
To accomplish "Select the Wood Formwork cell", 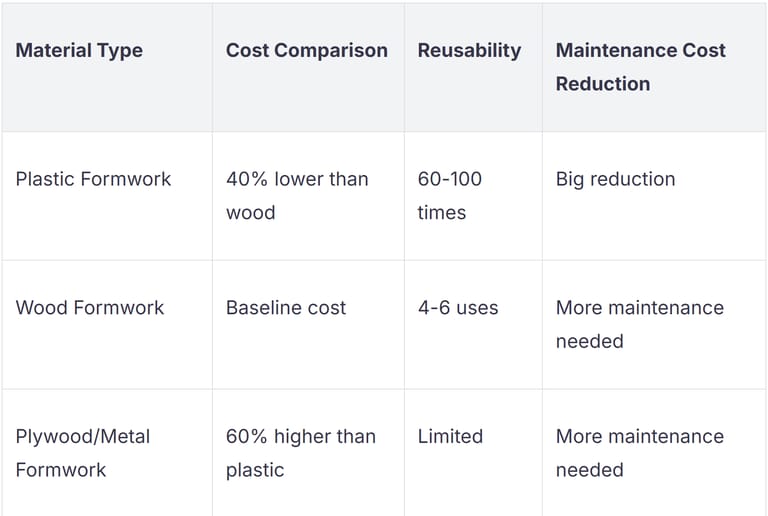I will point(89,308).
